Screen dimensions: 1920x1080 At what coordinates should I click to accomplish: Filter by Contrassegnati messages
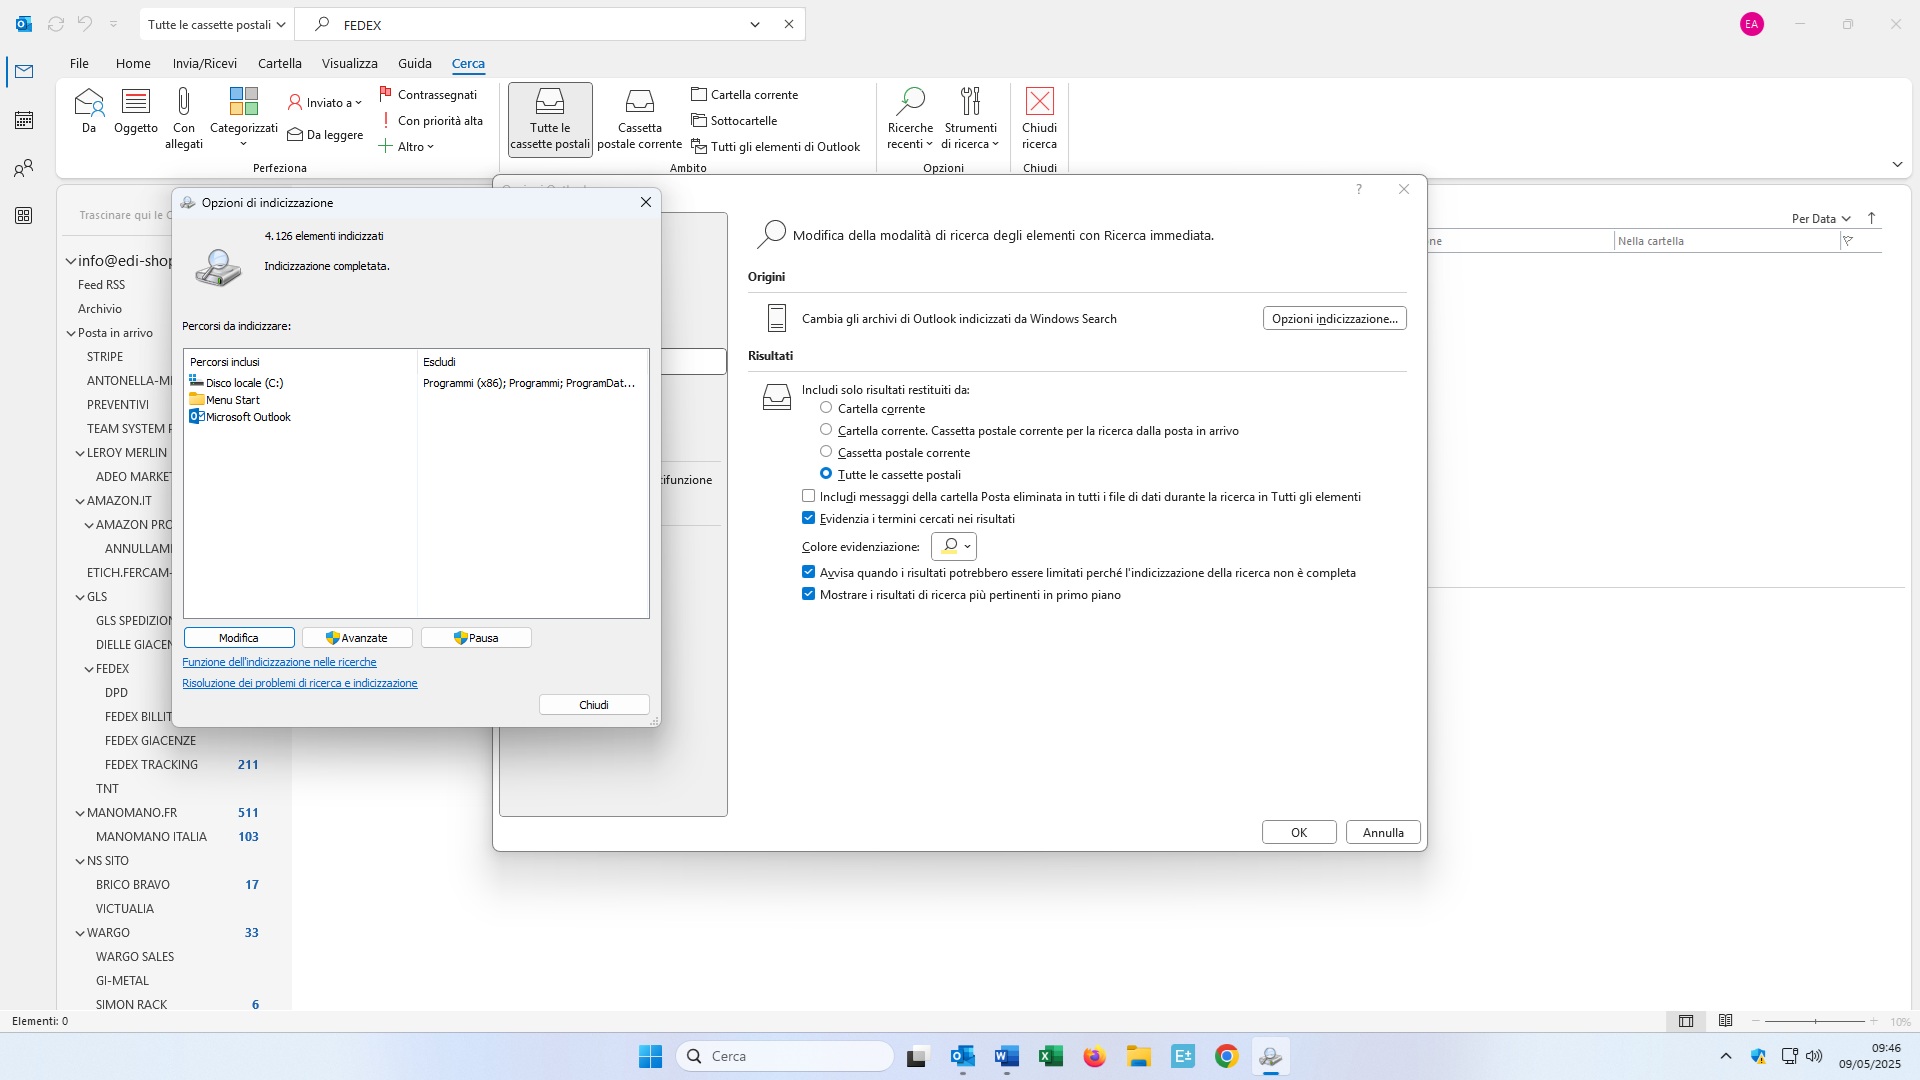click(428, 94)
